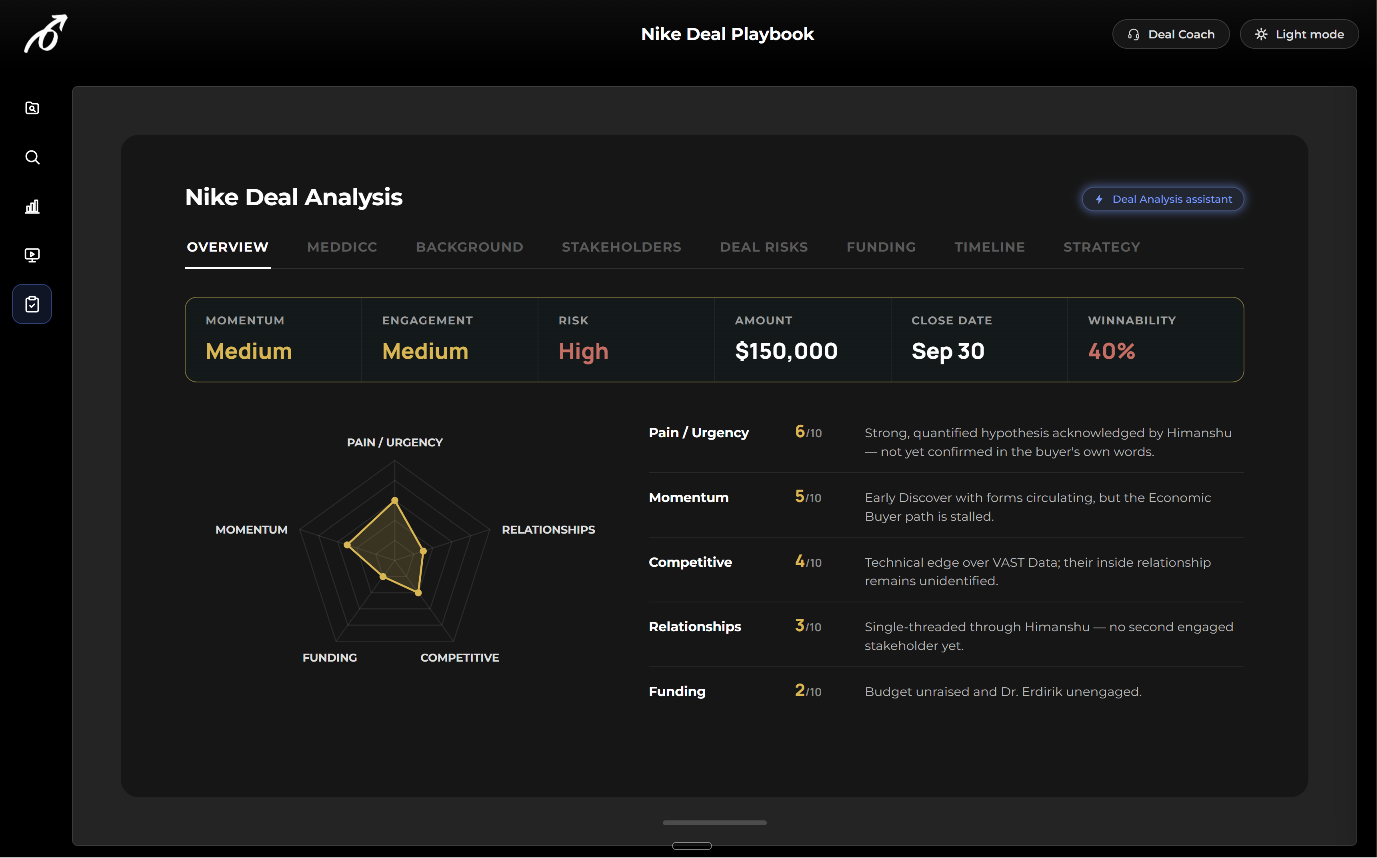Switch to the TIMELINE tab
Viewport: 1377px width, 858px height.
coord(989,247)
